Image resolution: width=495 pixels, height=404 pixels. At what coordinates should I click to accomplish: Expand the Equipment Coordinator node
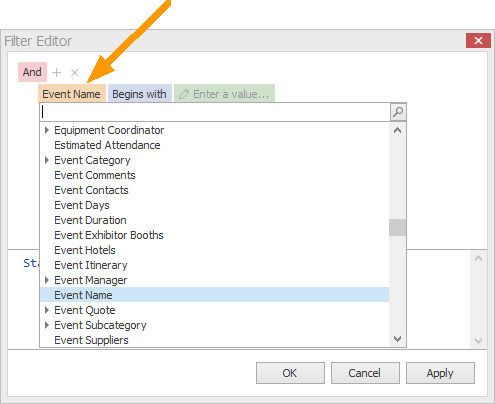pyautogui.click(x=47, y=130)
